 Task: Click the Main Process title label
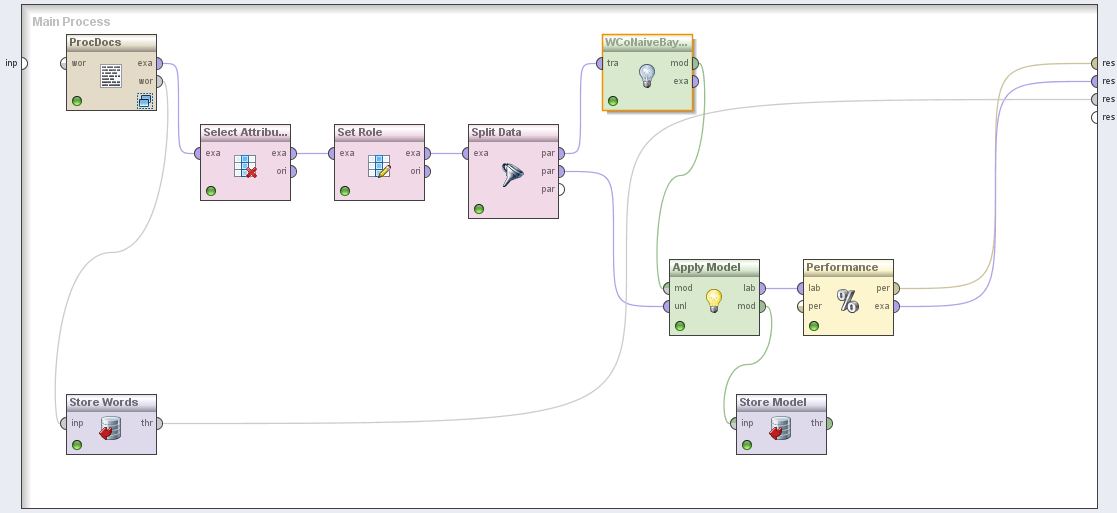pos(71,21)
